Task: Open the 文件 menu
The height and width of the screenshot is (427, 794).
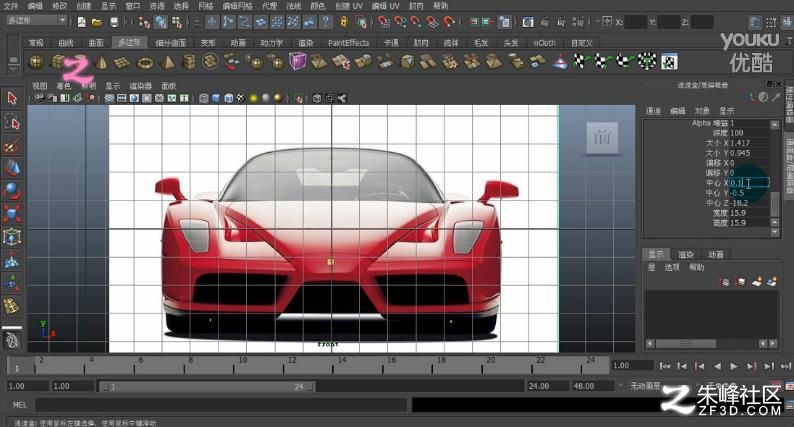Action: point(10,6)
